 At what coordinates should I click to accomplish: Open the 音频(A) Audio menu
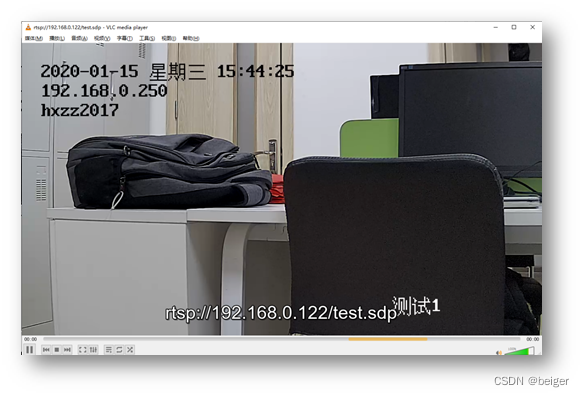click(x=79, y=38)
